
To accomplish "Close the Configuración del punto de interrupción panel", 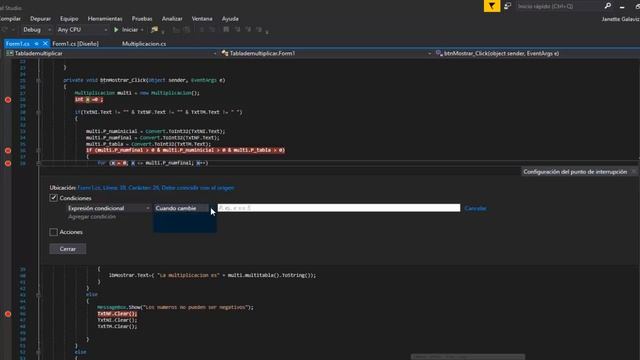I will pos(633,172).
